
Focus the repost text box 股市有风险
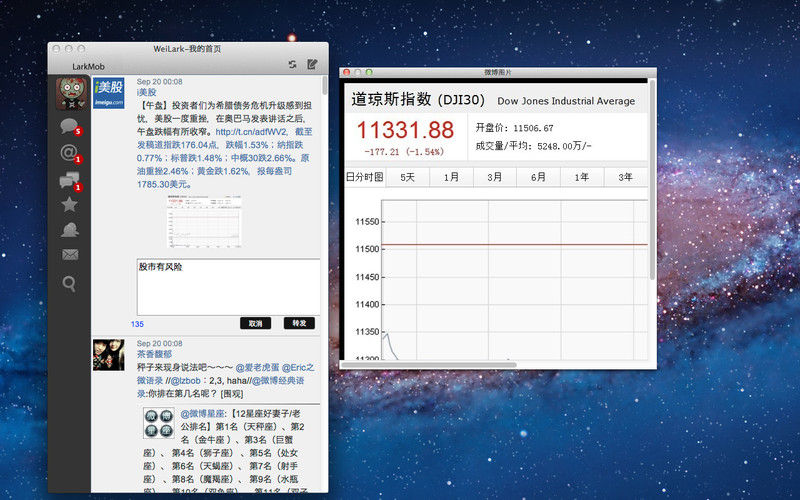pyautogui.click(x=229, y=287)
